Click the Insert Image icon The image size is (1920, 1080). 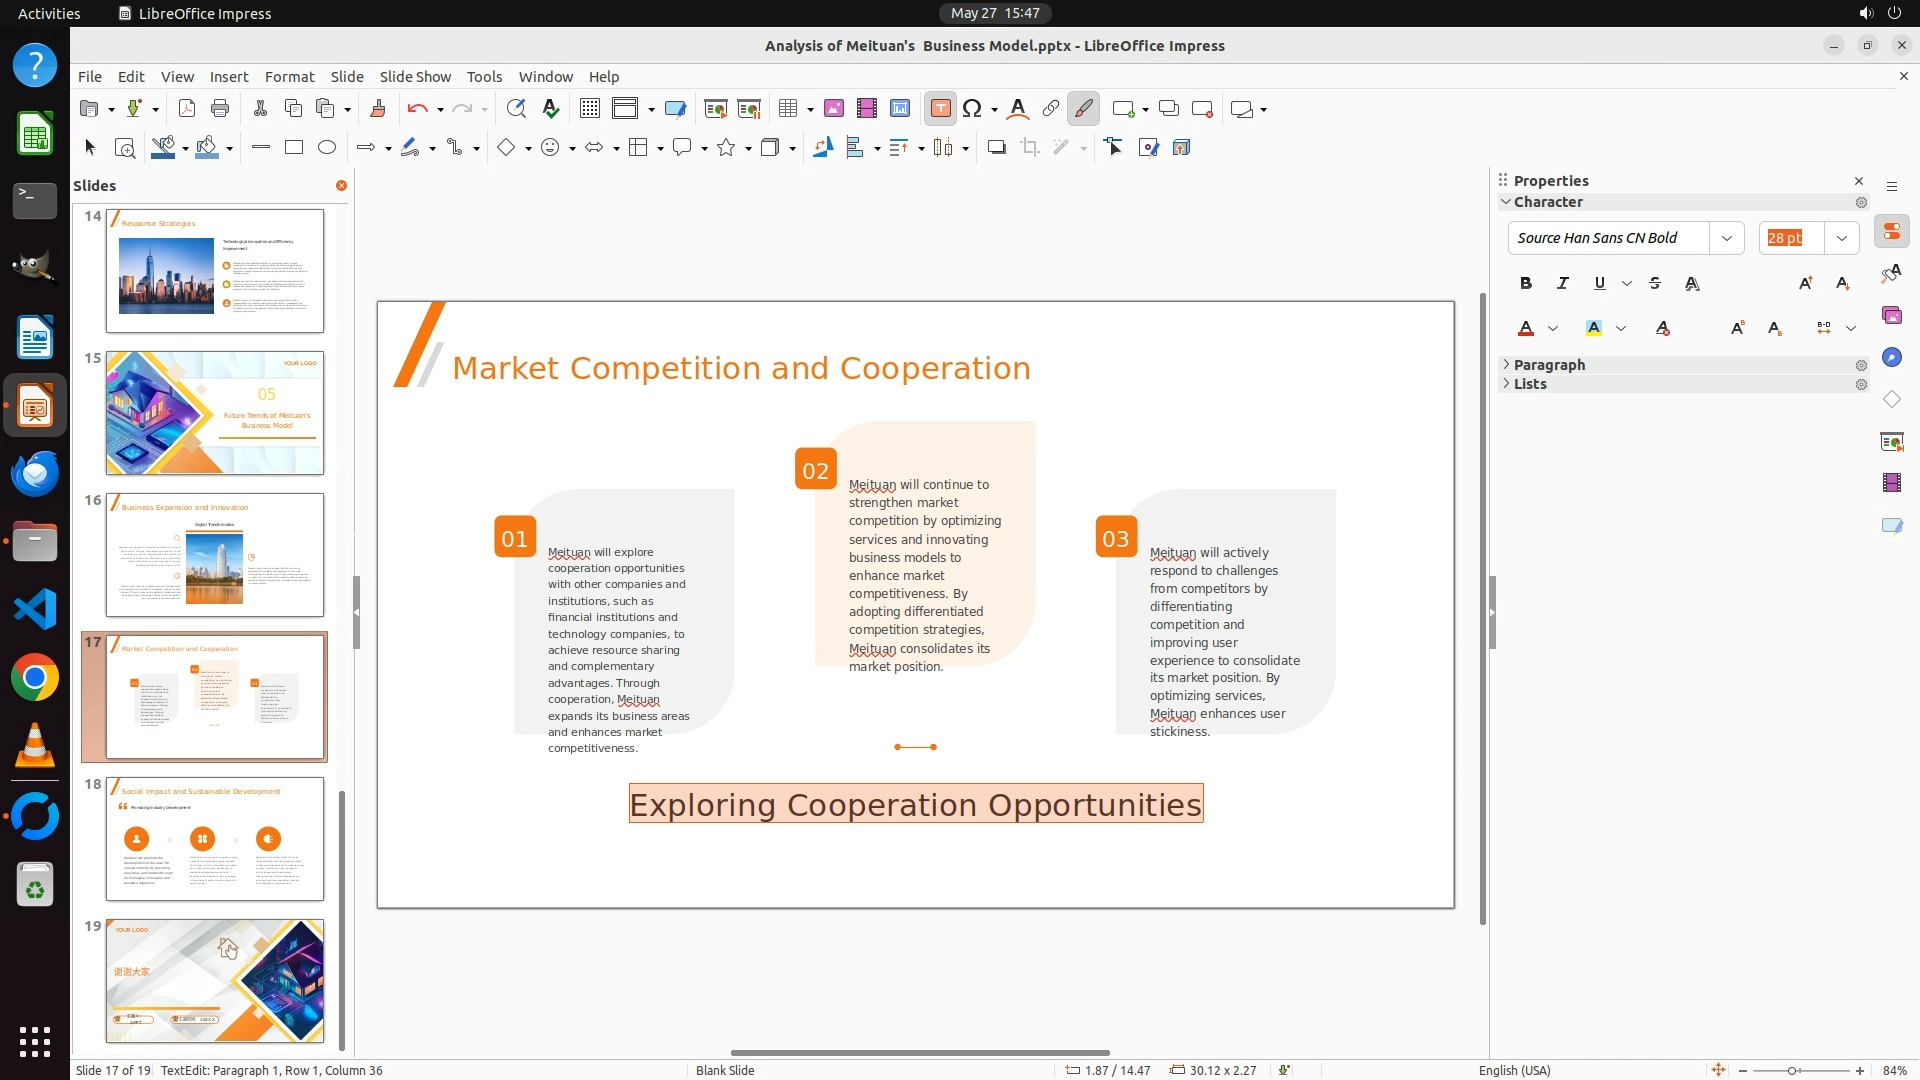tap(834, 109)
